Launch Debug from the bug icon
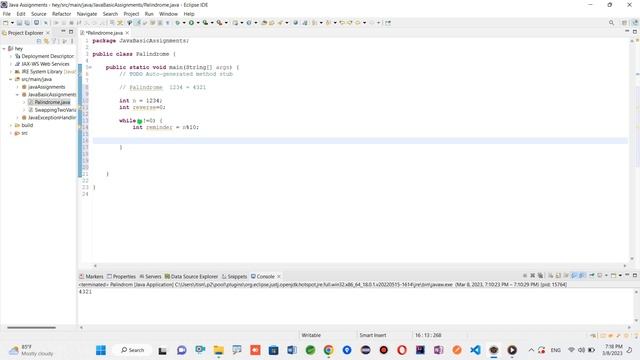This screenshot has height=360, width=640. point(177,23)
